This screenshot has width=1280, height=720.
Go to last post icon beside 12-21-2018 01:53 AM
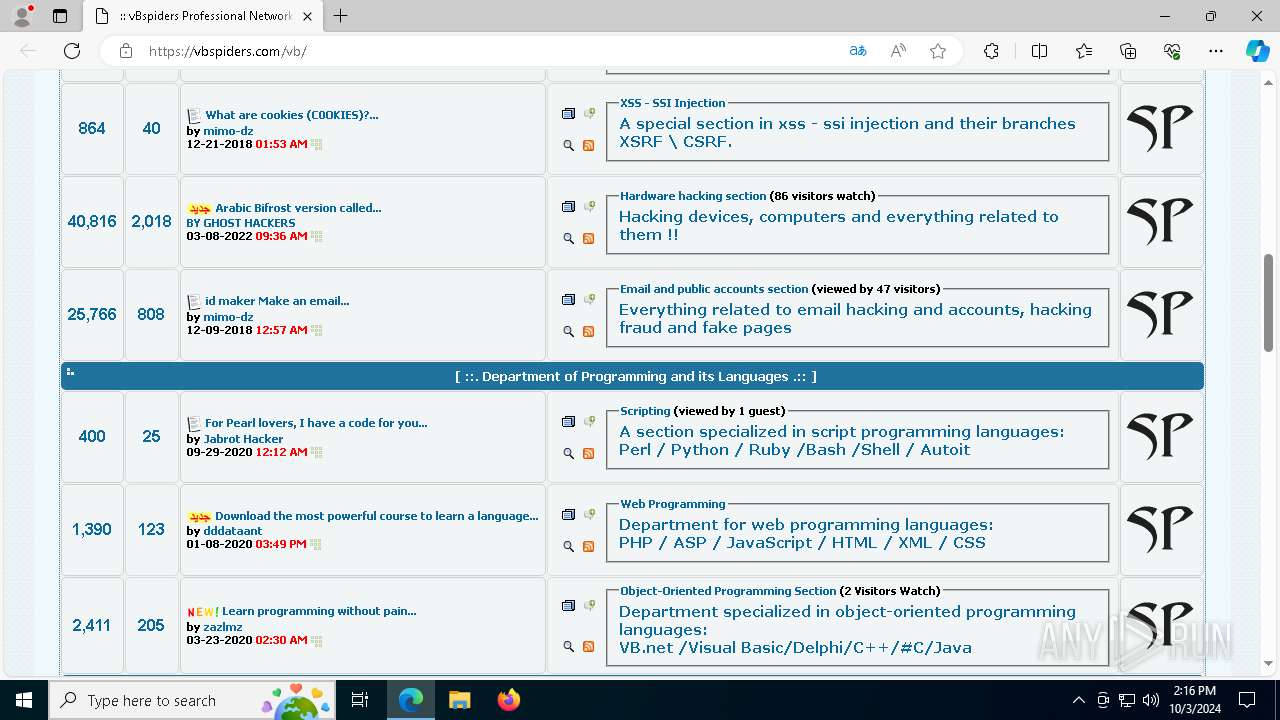pos(316,144)
